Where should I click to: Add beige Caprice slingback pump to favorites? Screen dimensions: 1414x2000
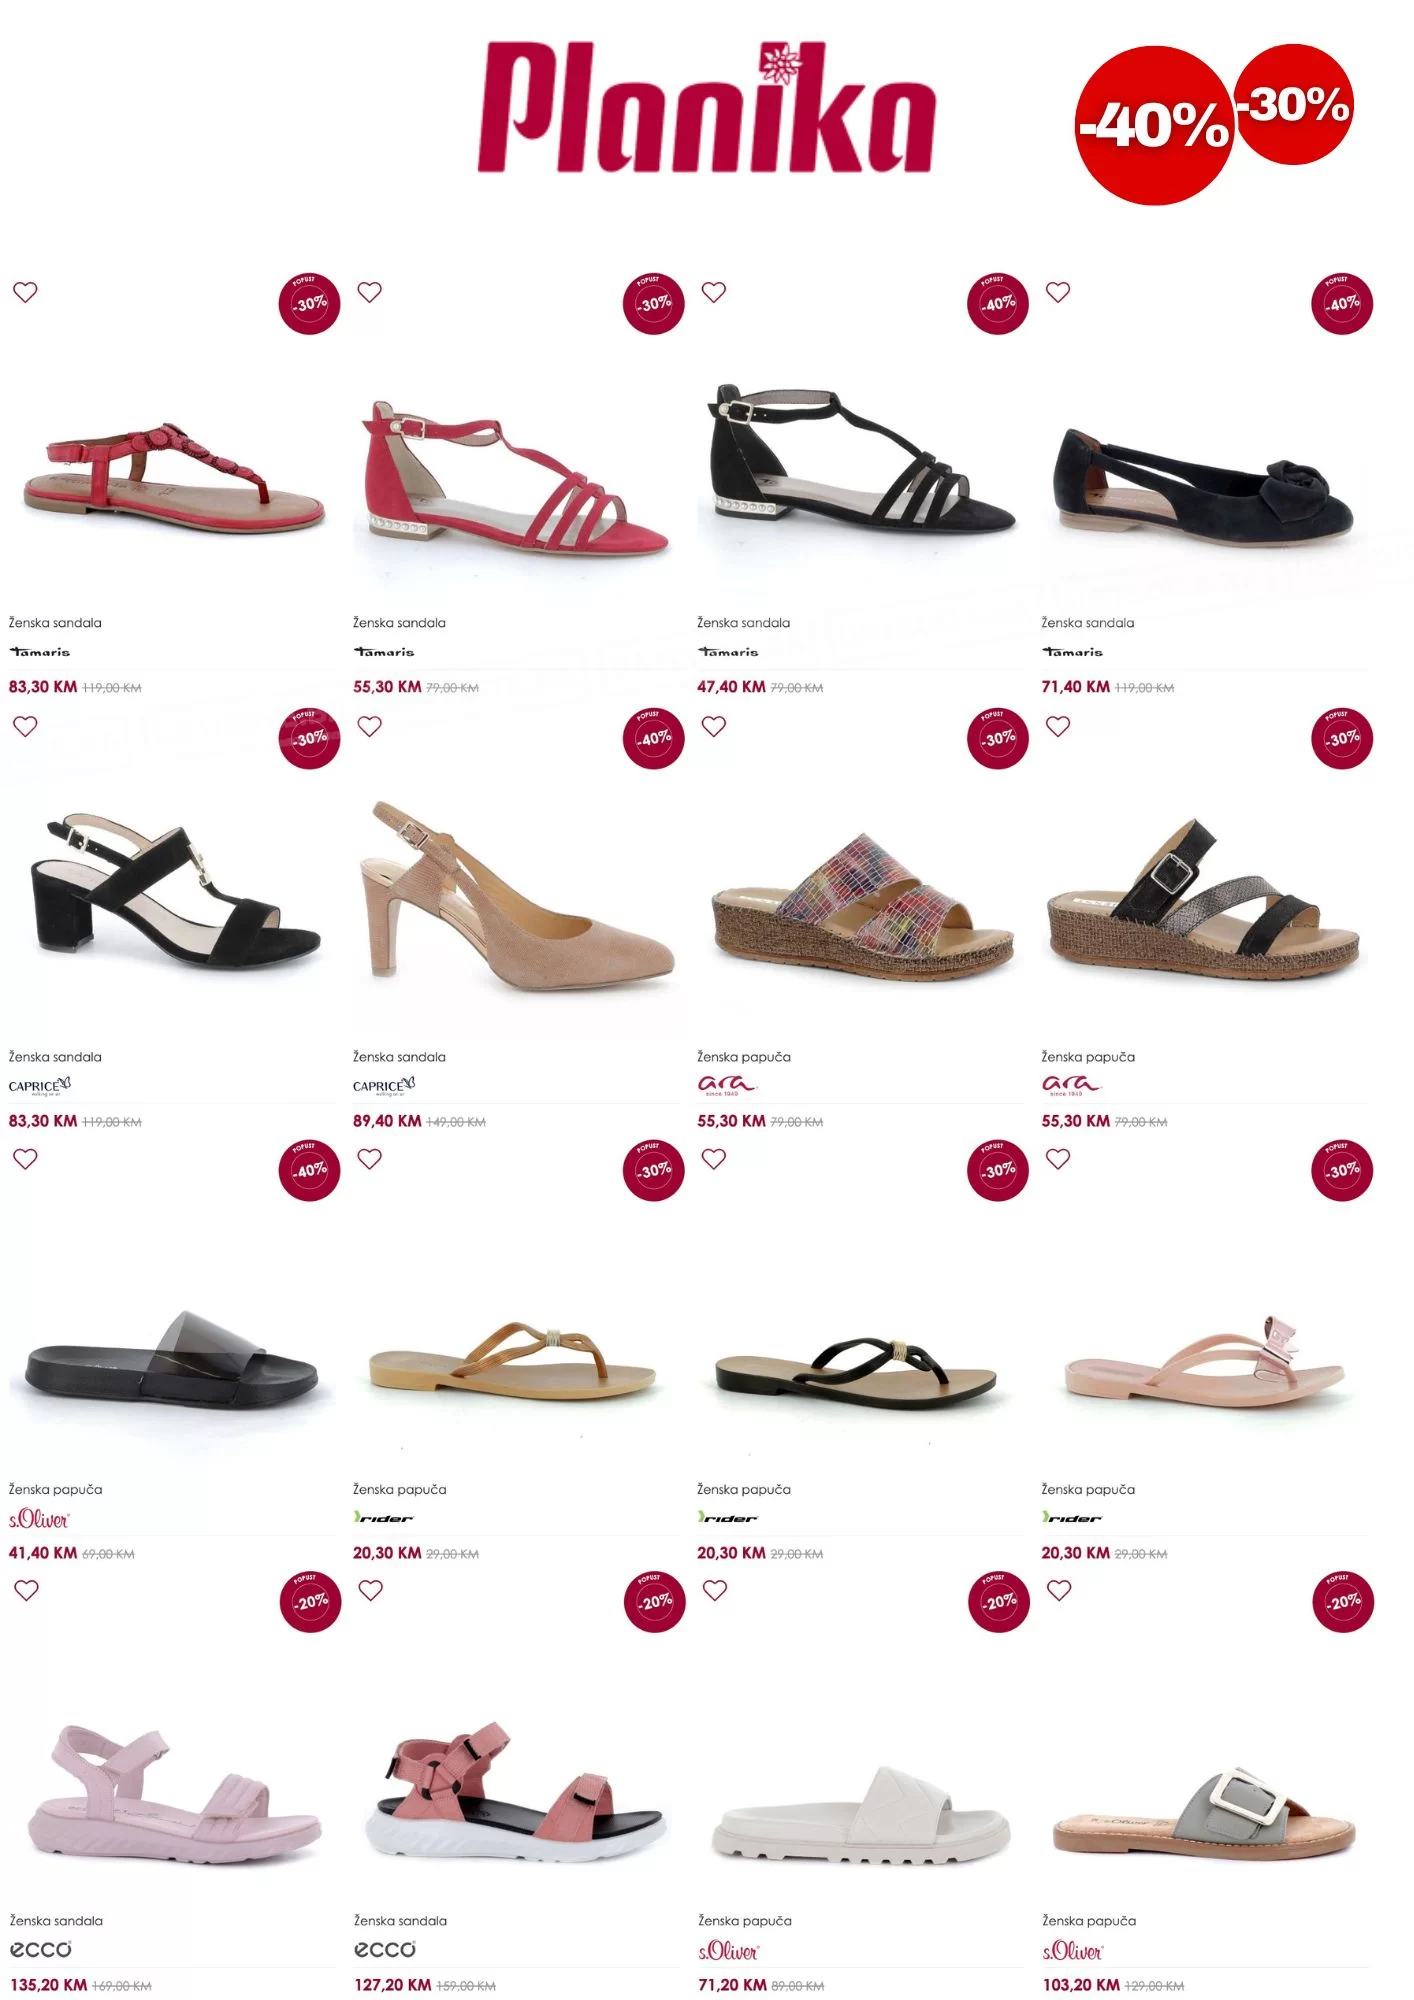click(x=370, y=726)
